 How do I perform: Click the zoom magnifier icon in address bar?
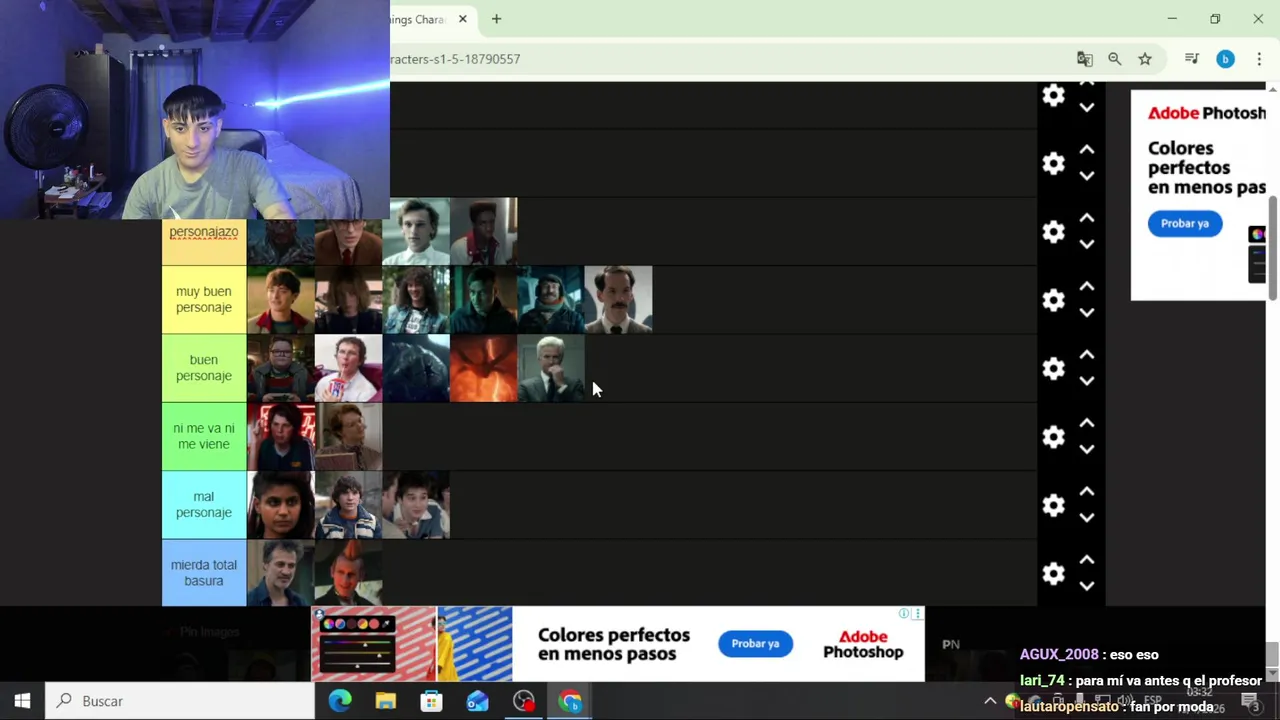[x=1114, y=59]
